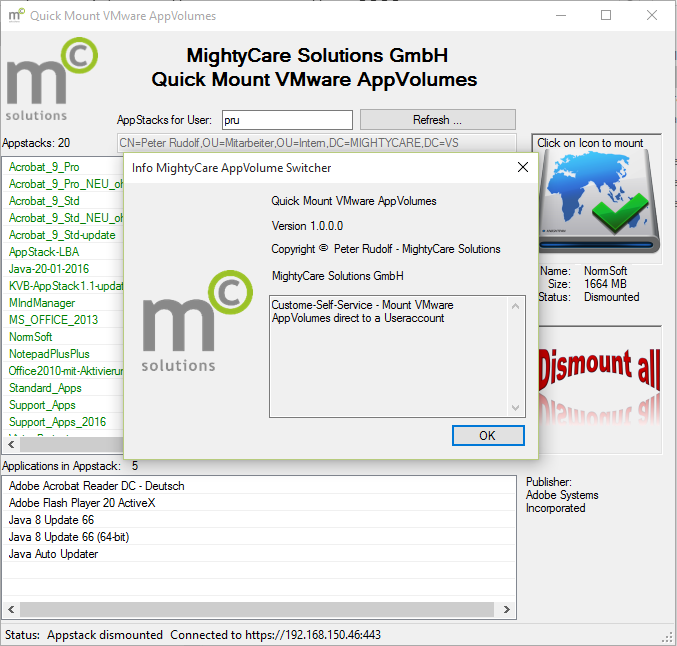Click the status bar resize grip
Viewport: 677px width, 646px height.
[x=669, y=638]
